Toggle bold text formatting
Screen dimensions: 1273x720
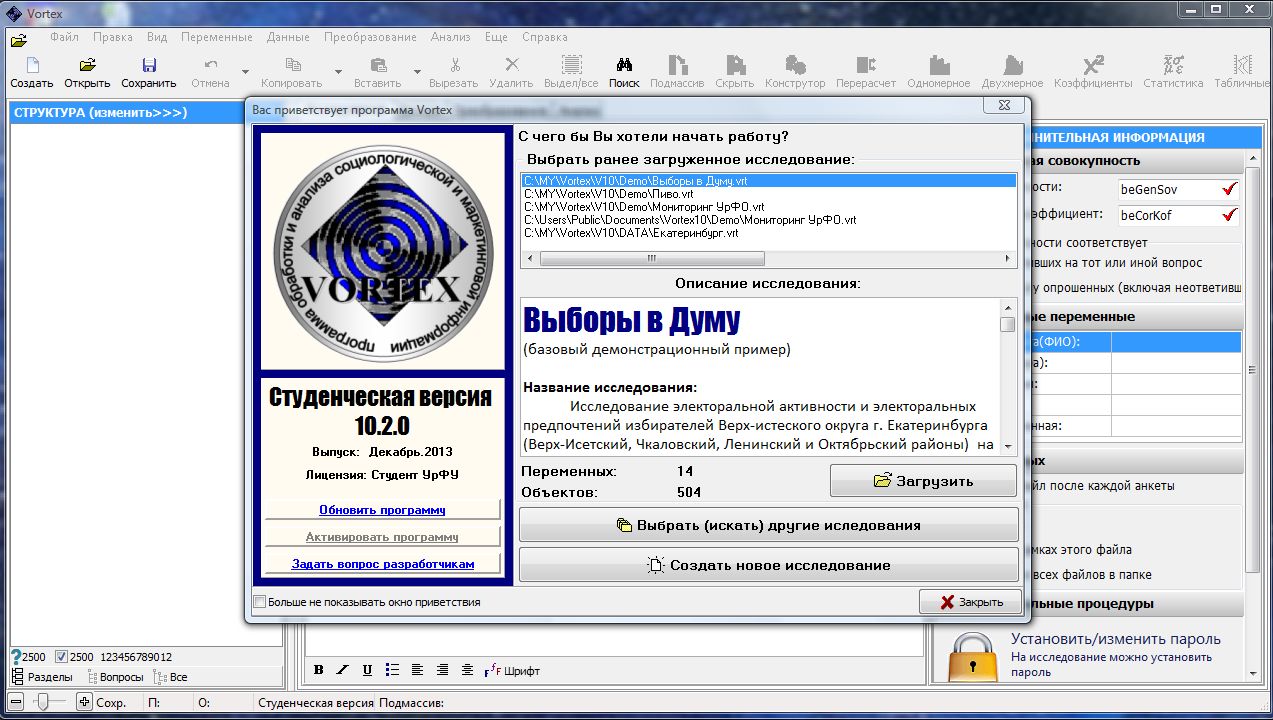(318, 670)
